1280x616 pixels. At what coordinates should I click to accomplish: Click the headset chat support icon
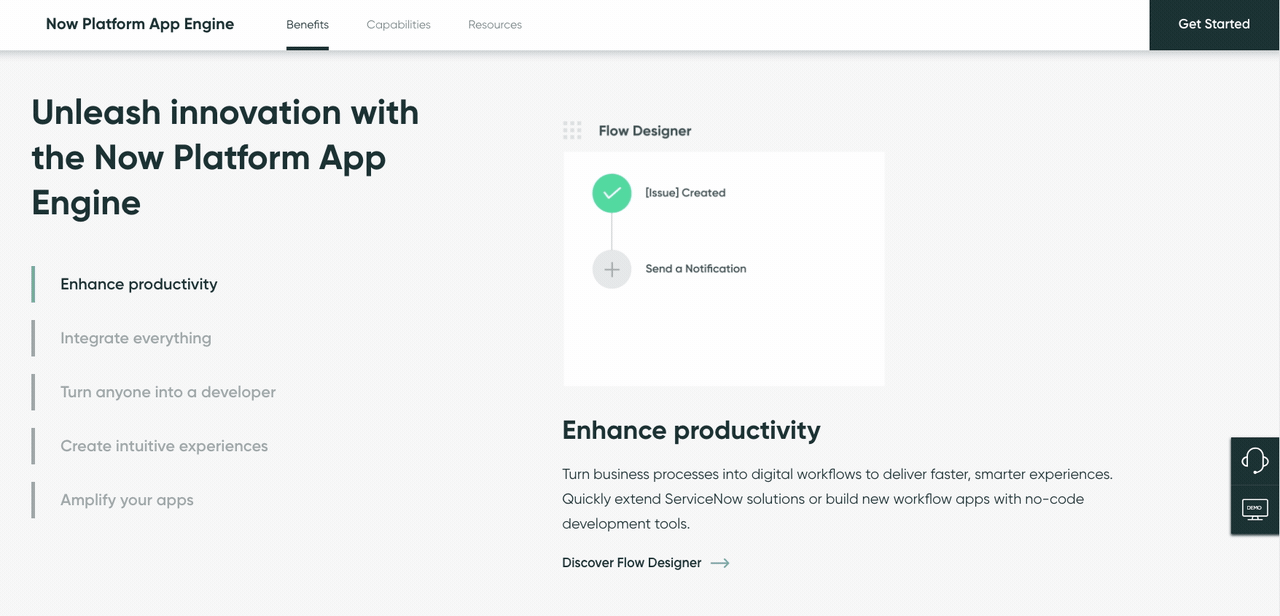pos(1254,460)
